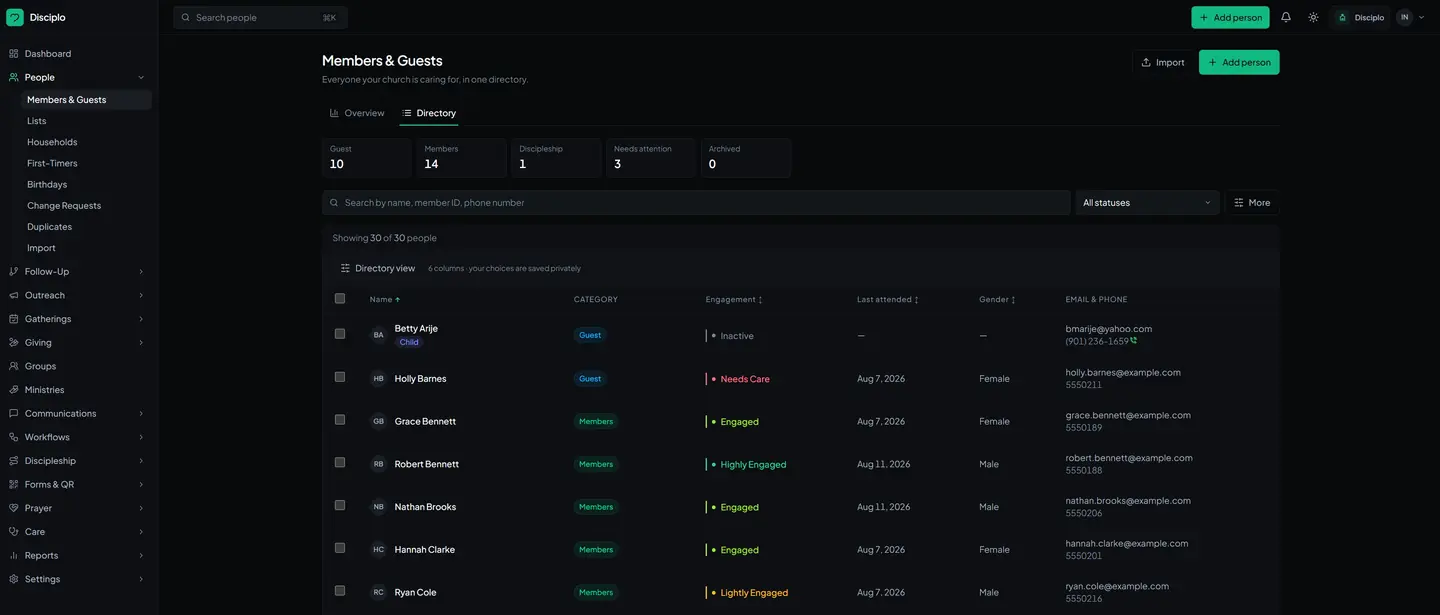
Task: Open the account menu chevron
Action: click(x=1422, y=17)
